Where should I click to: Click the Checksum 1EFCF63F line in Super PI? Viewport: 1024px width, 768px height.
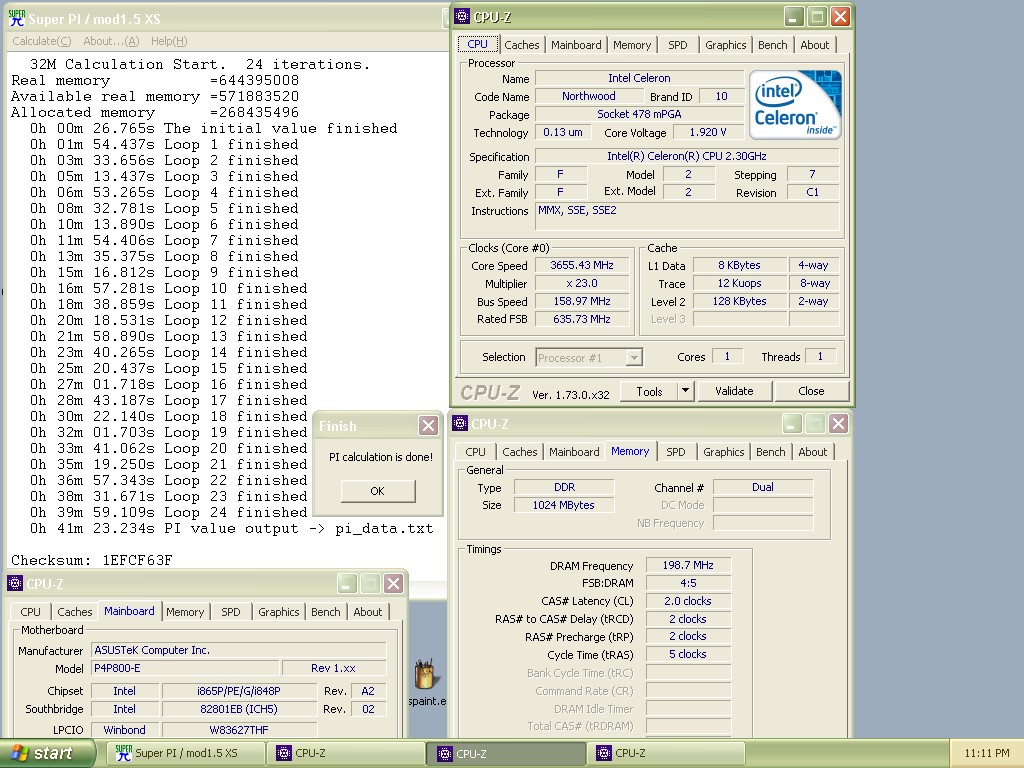click(x=91, y=560)
